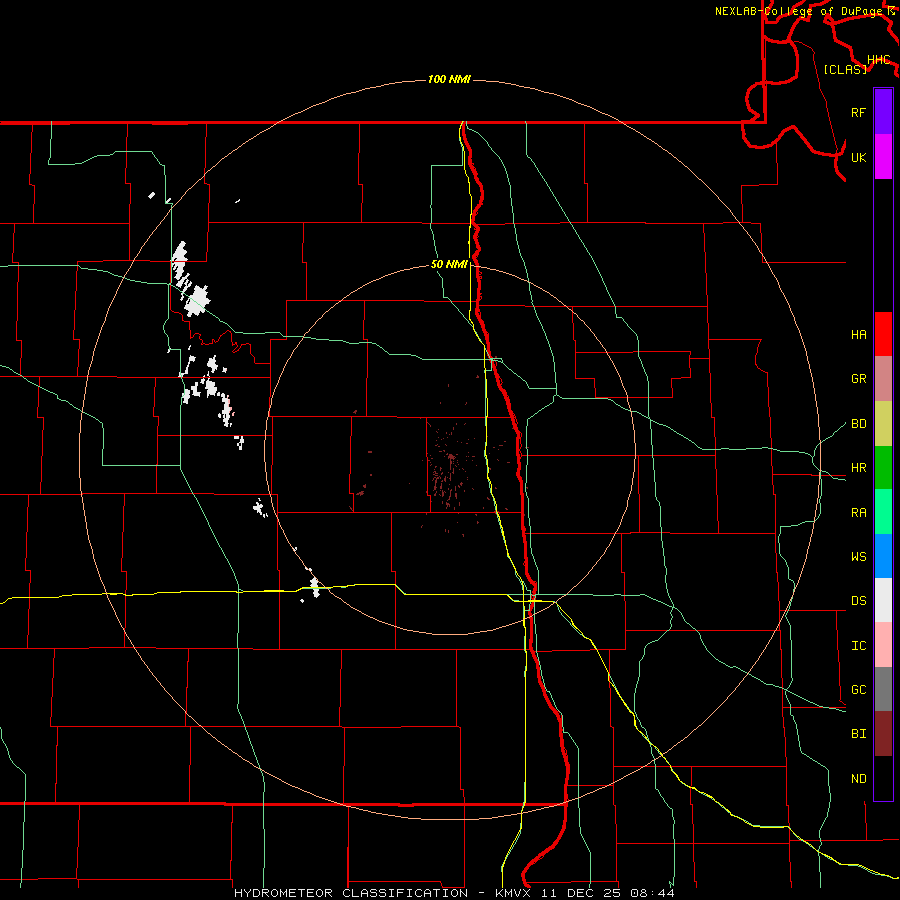Select the IC pink legend swatch
The image size is (900, 900).
pos(883,645)
